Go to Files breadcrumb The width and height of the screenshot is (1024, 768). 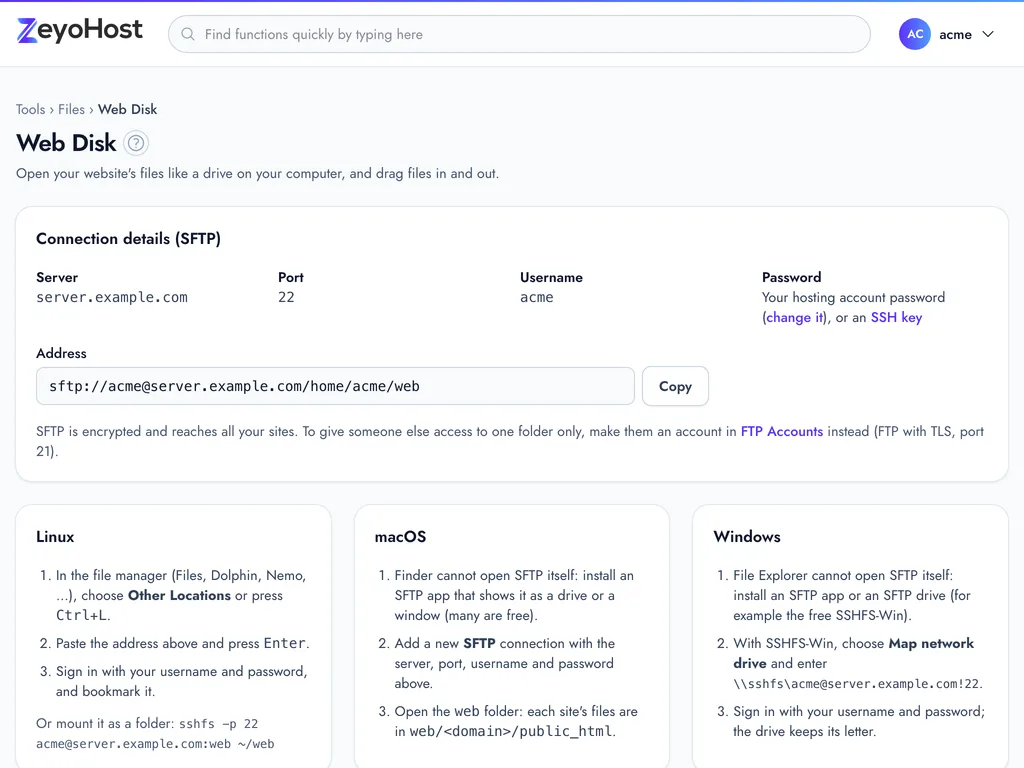pos(71,109)
